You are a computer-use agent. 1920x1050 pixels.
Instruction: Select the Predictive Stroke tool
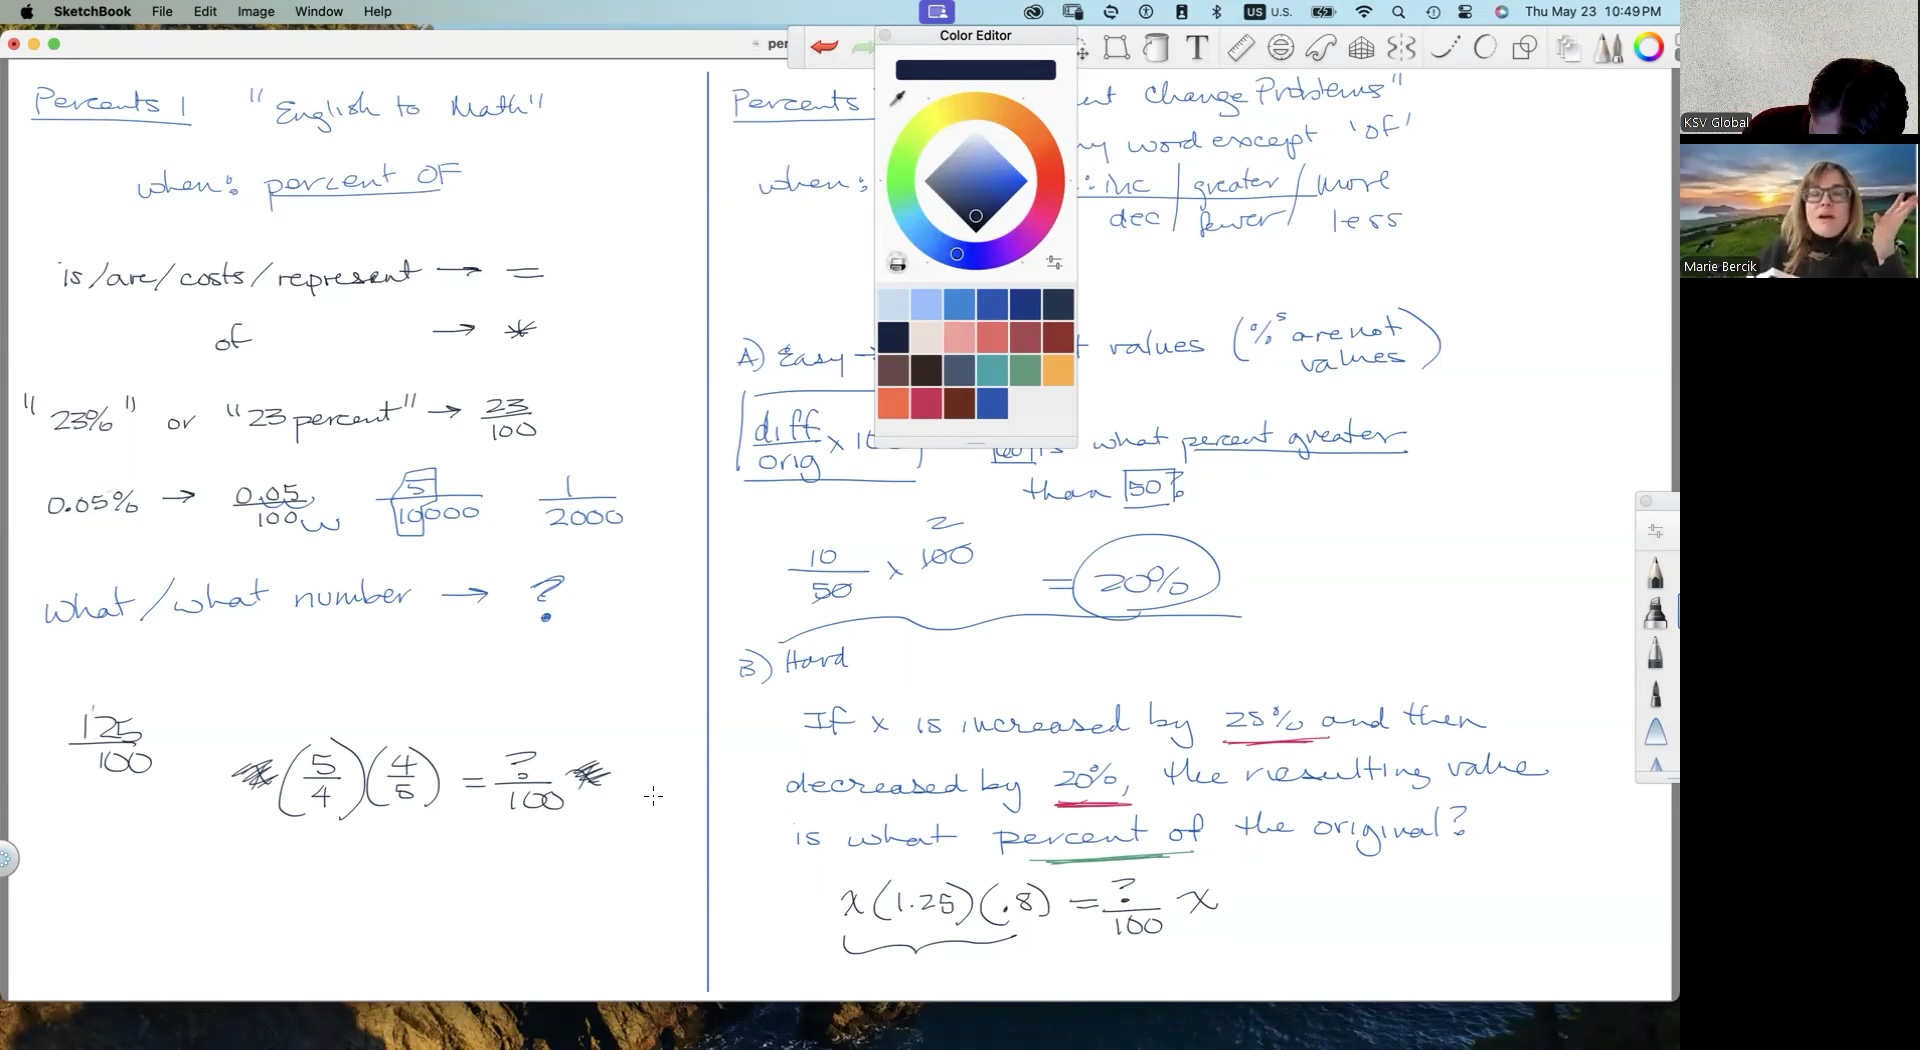click(x=1444, y=47)
